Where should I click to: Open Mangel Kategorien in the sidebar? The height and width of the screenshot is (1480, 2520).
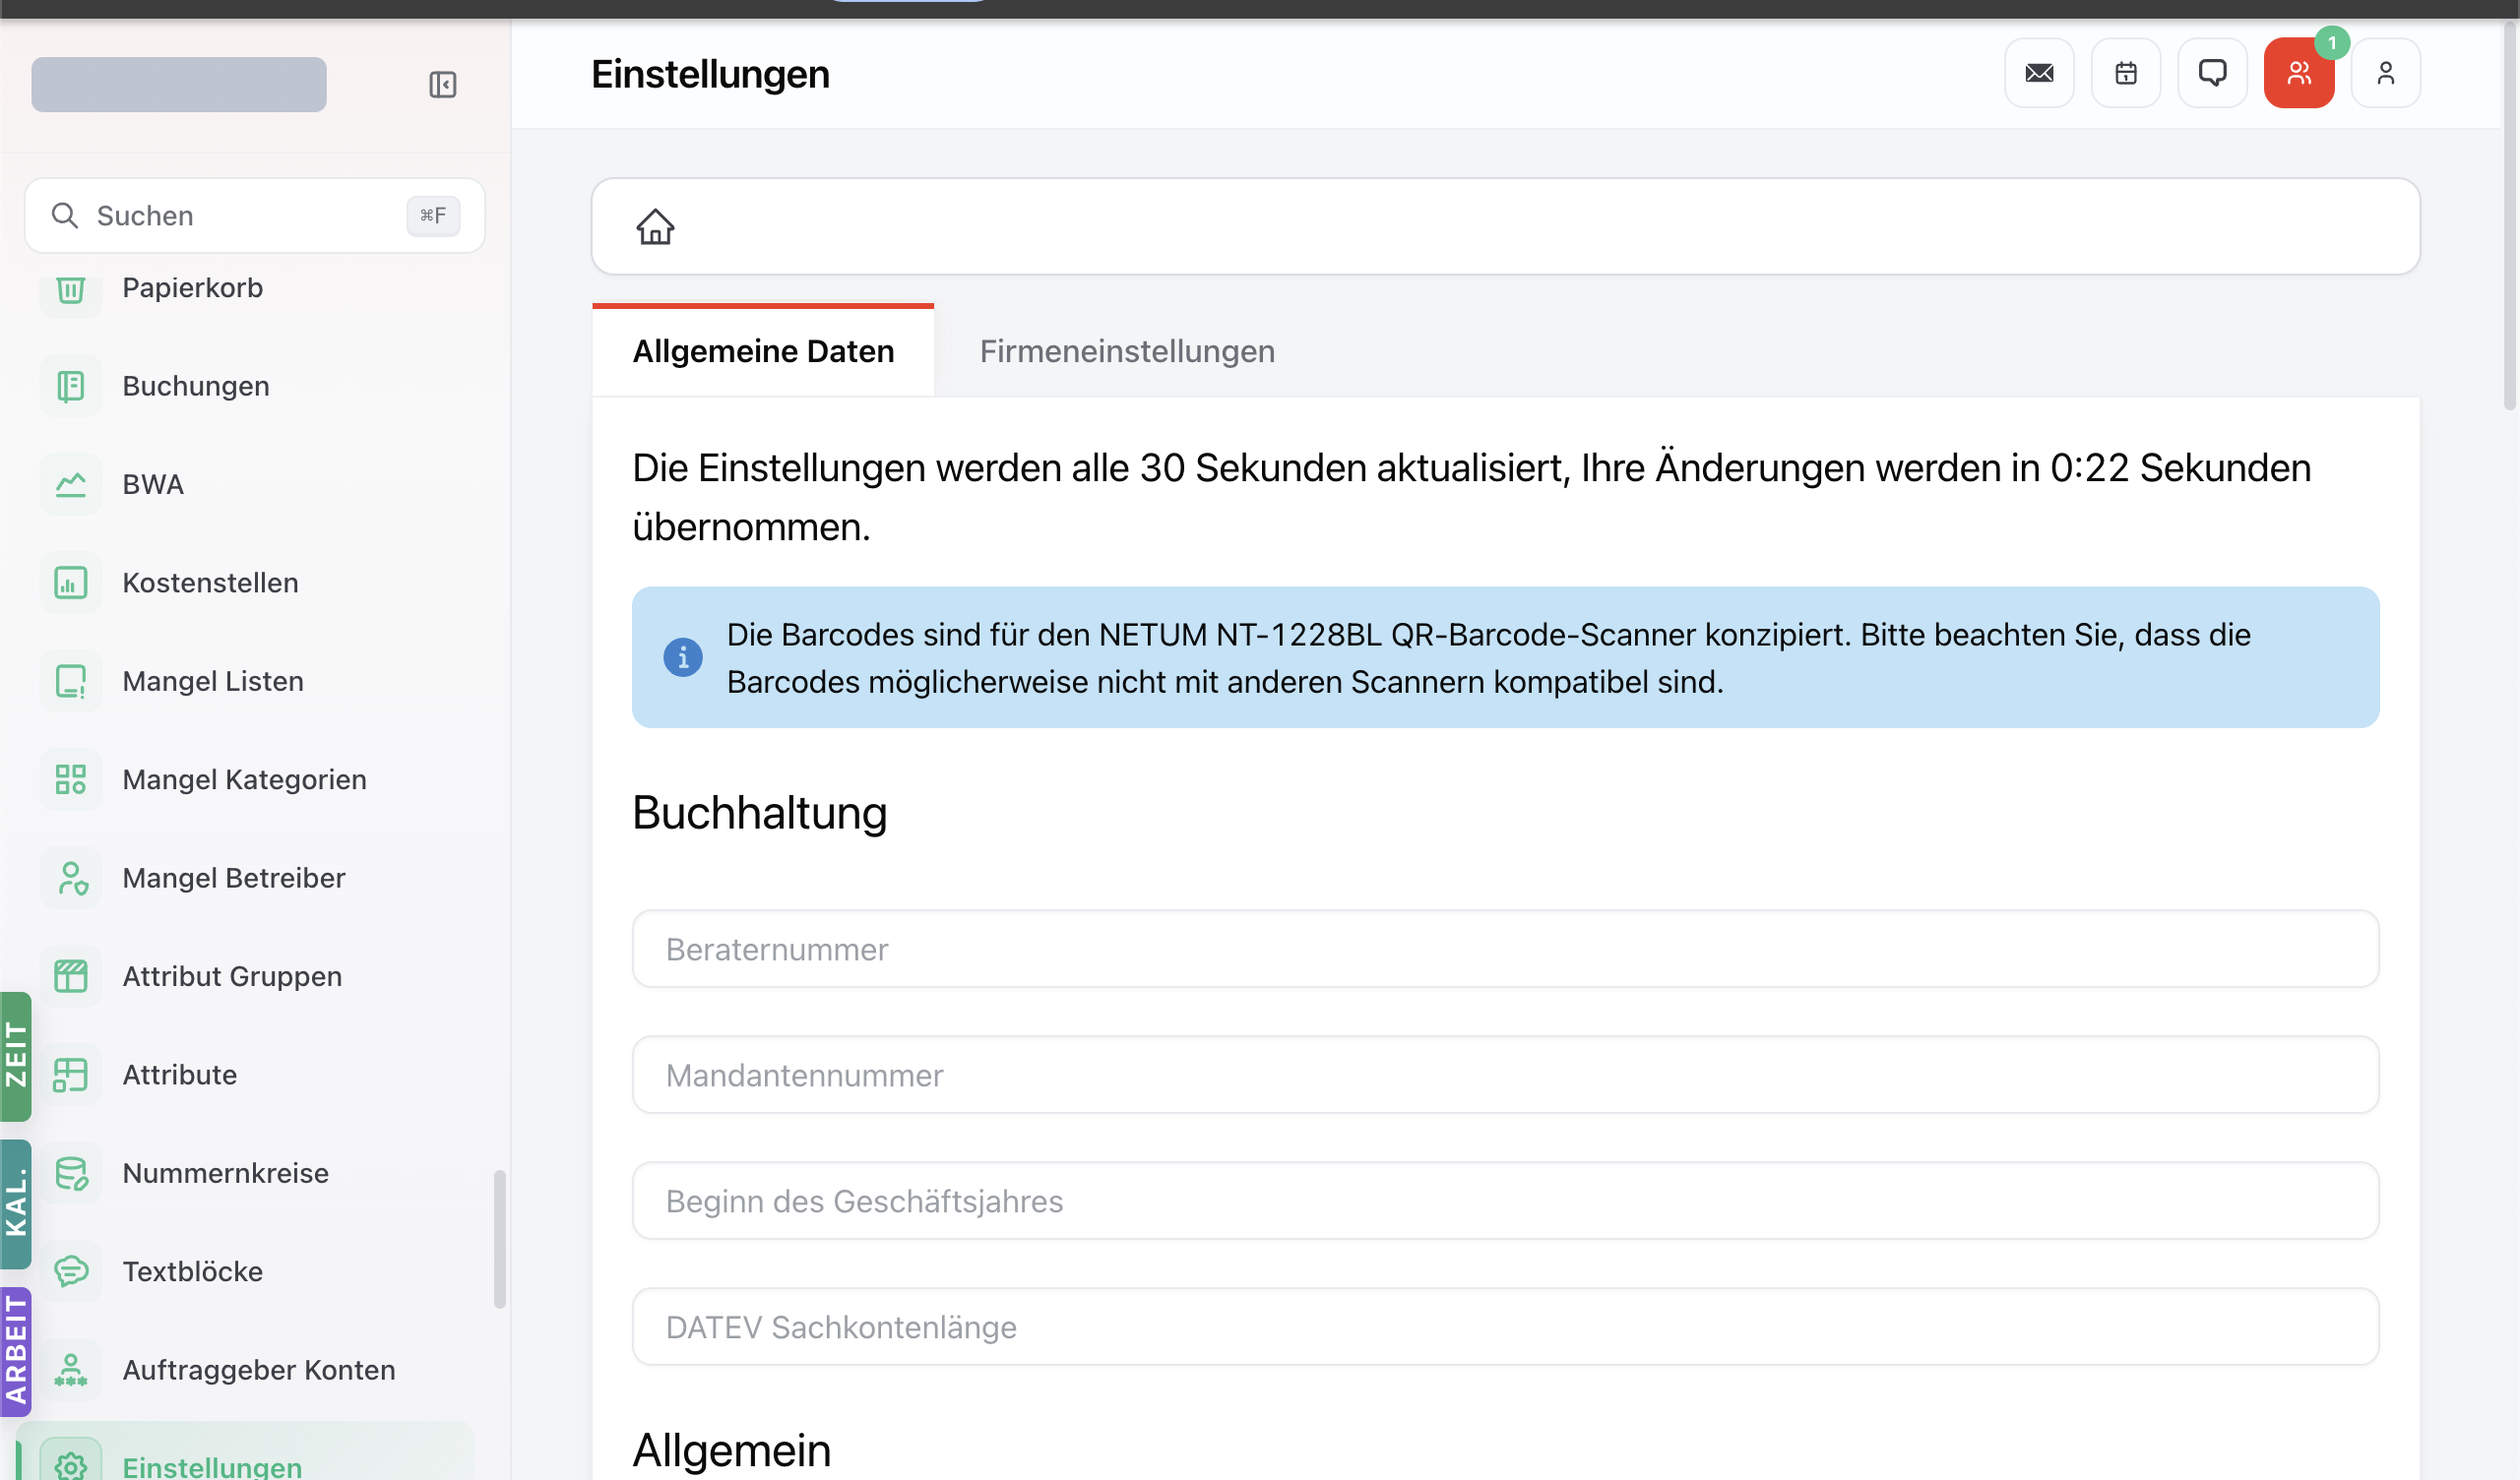244,779
